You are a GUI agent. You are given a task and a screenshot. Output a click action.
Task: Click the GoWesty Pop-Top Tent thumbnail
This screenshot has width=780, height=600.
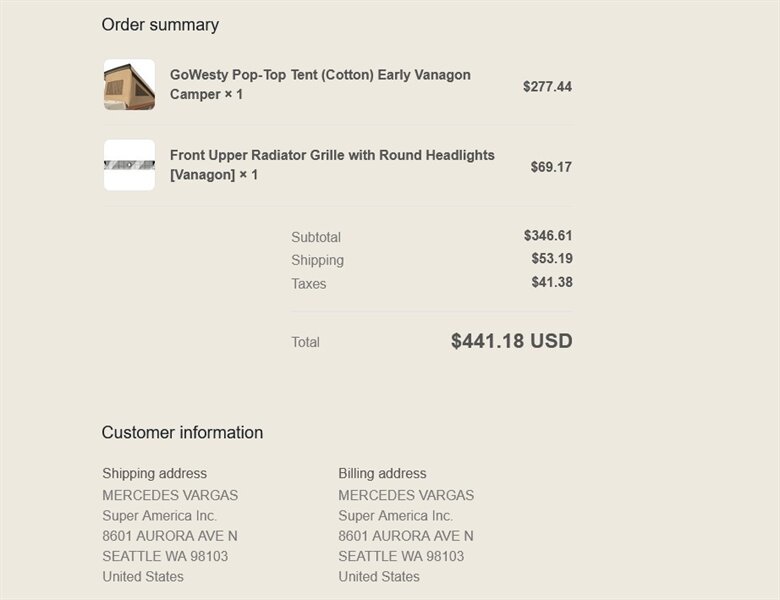pyautogui.click(x=129, y=85)
